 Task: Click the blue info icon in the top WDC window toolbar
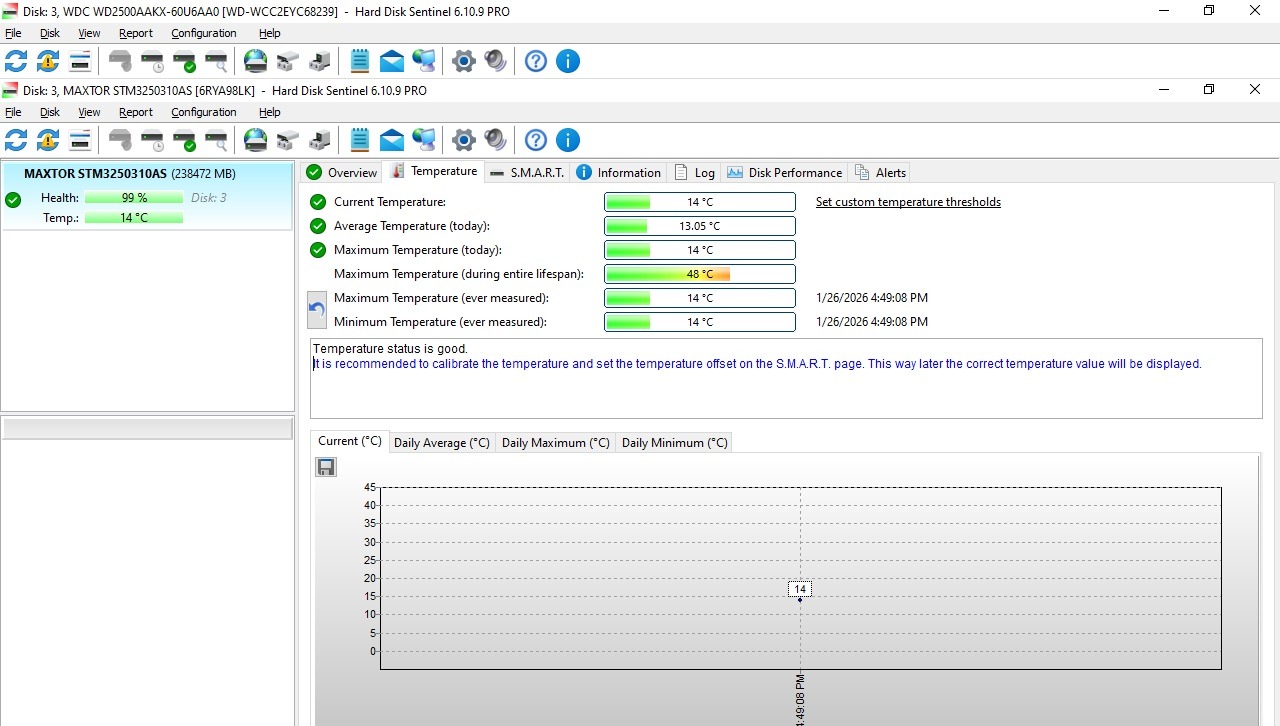pyautogui.click(x=568, y=61)
